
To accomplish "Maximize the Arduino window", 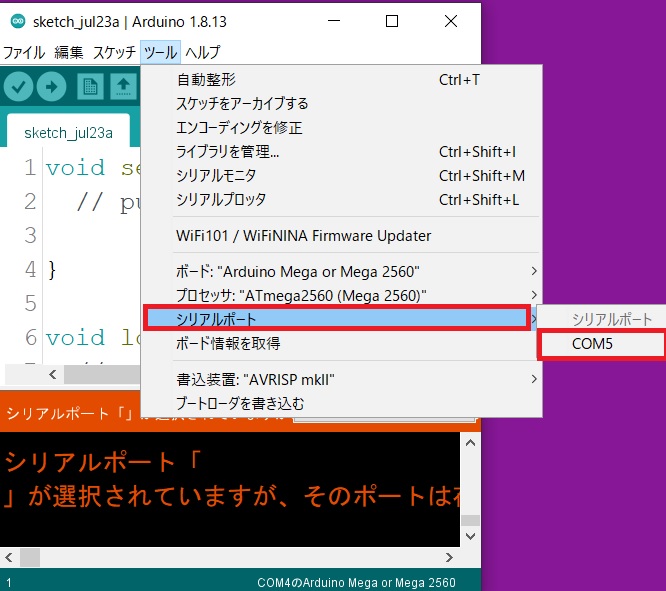I will click(x=392, y=21).
